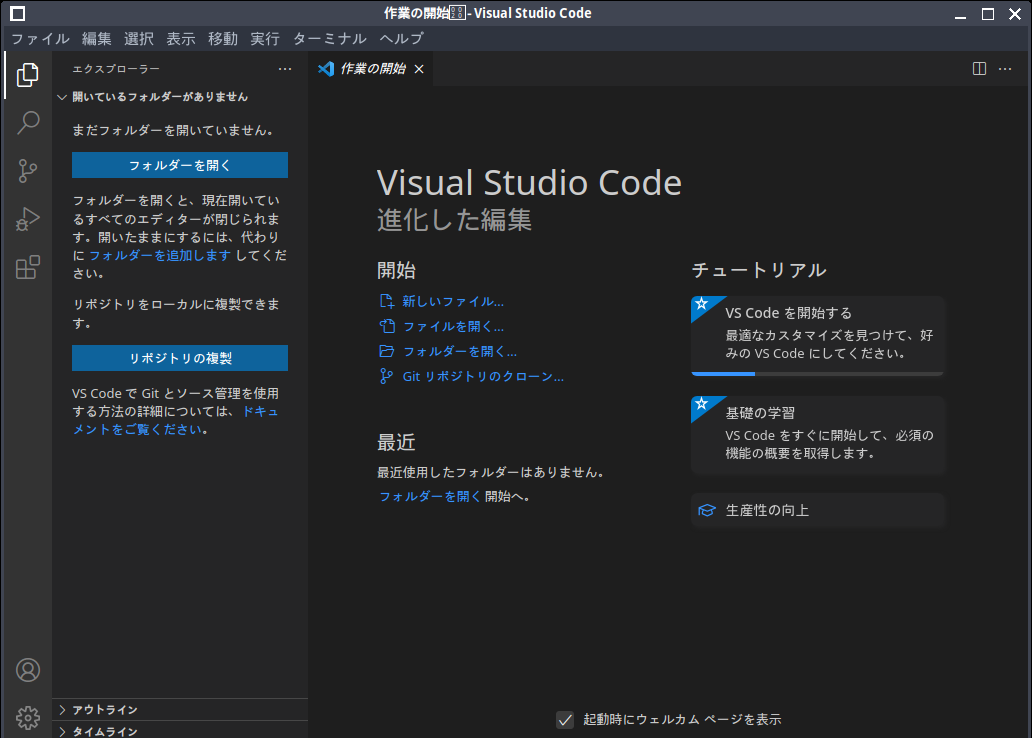Click the フォルダーを開く button in explorer

180,165
